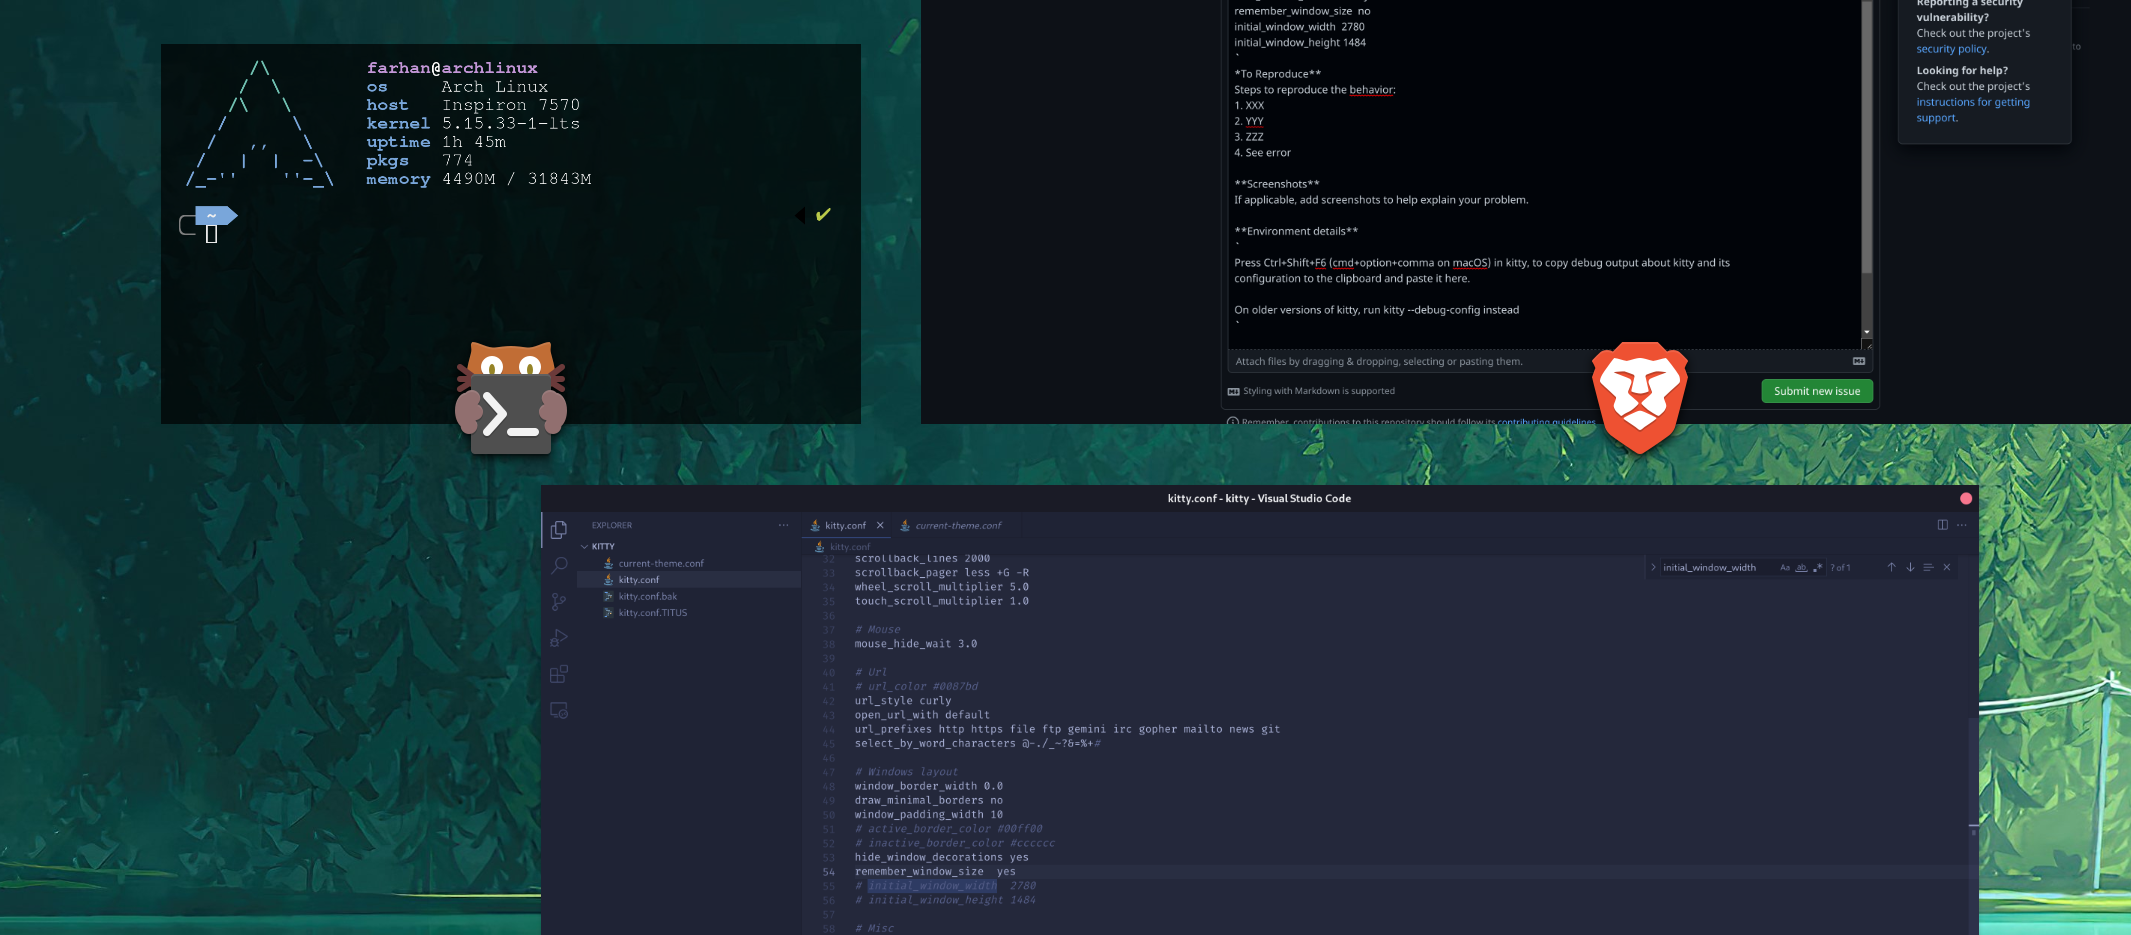Viewport: 2131px width, 935px height.
Task: Open Source Control view in VS Code
Action: coord(559,601)
